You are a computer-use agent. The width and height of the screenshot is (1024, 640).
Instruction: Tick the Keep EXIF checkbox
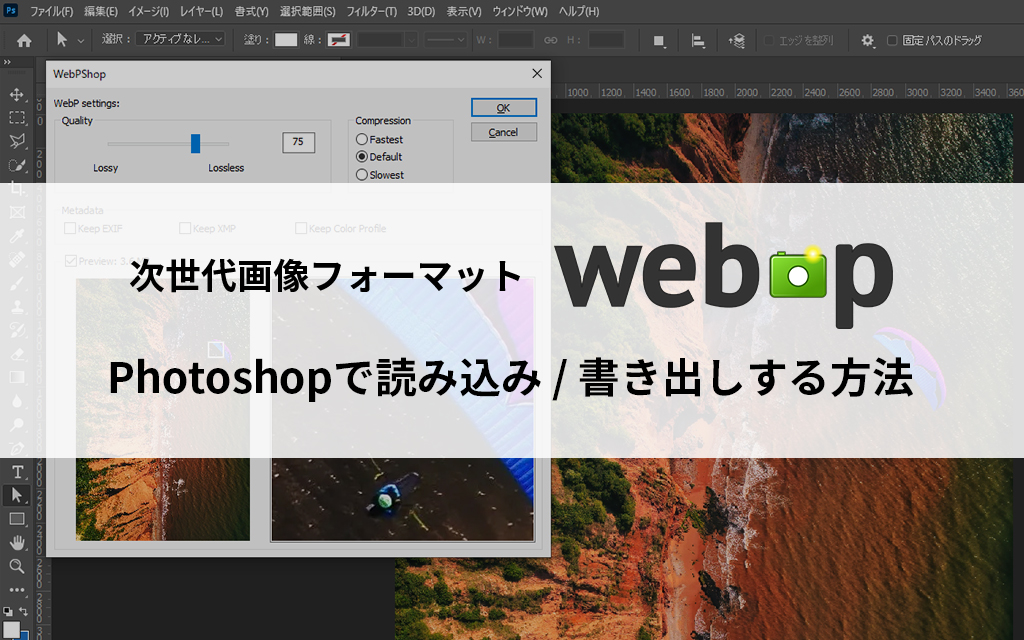click(x=70, y=228)
